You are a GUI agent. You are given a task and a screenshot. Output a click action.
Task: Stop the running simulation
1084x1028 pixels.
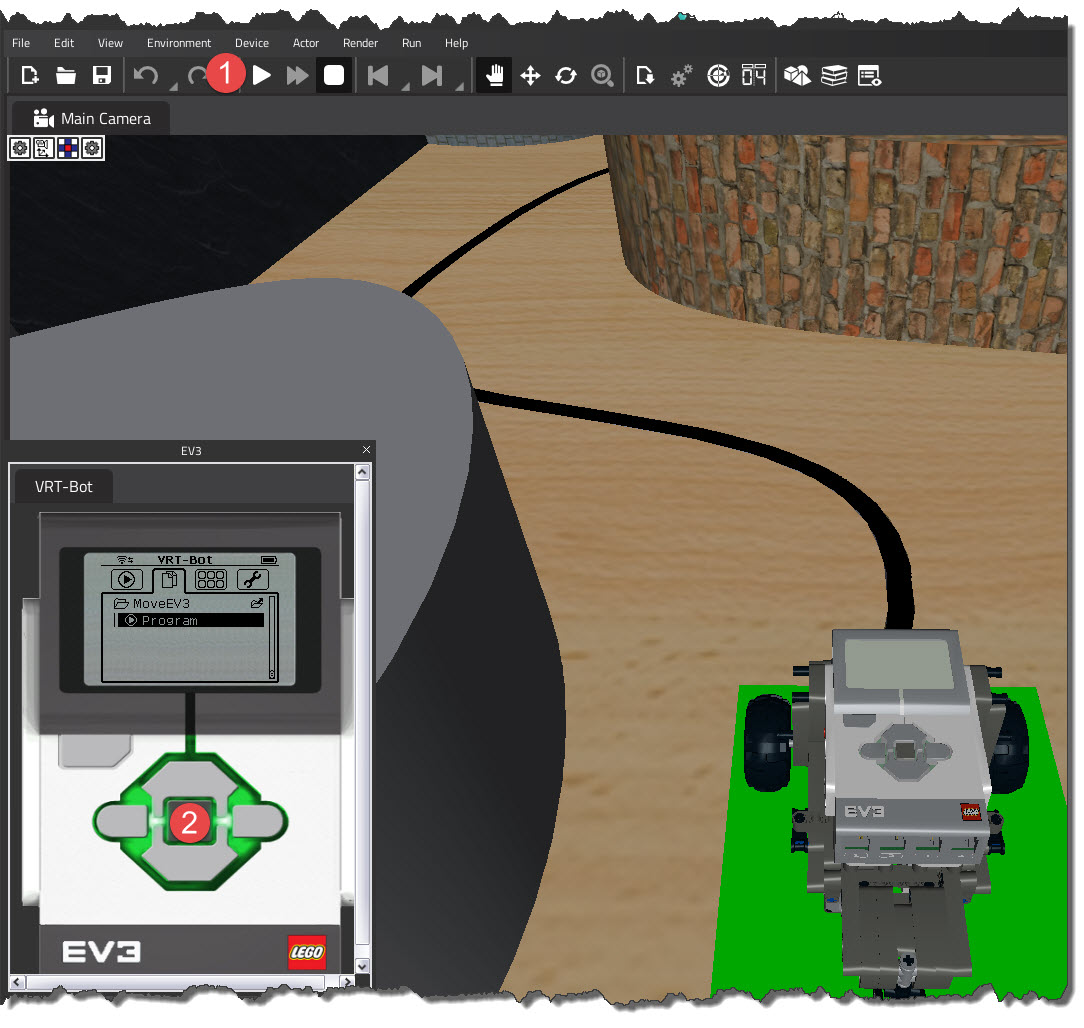(x=334, y=75)
